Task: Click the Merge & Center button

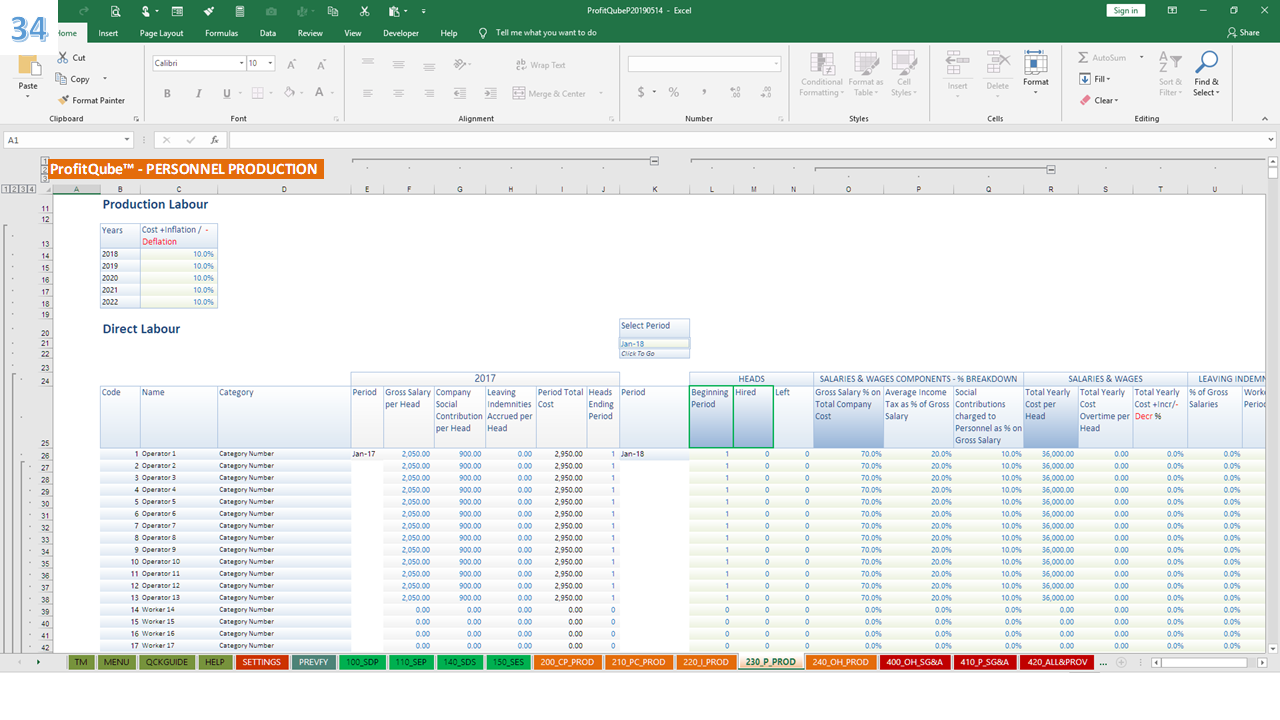Action: [x=549, y=93]
